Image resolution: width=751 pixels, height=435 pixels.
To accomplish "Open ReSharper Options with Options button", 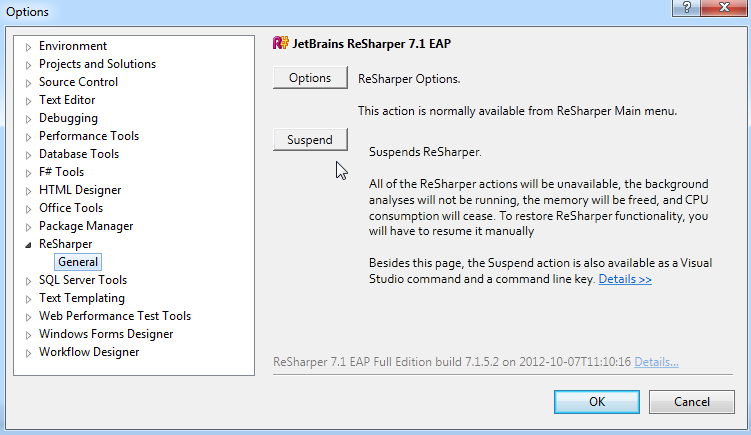I will click(310, 78).
